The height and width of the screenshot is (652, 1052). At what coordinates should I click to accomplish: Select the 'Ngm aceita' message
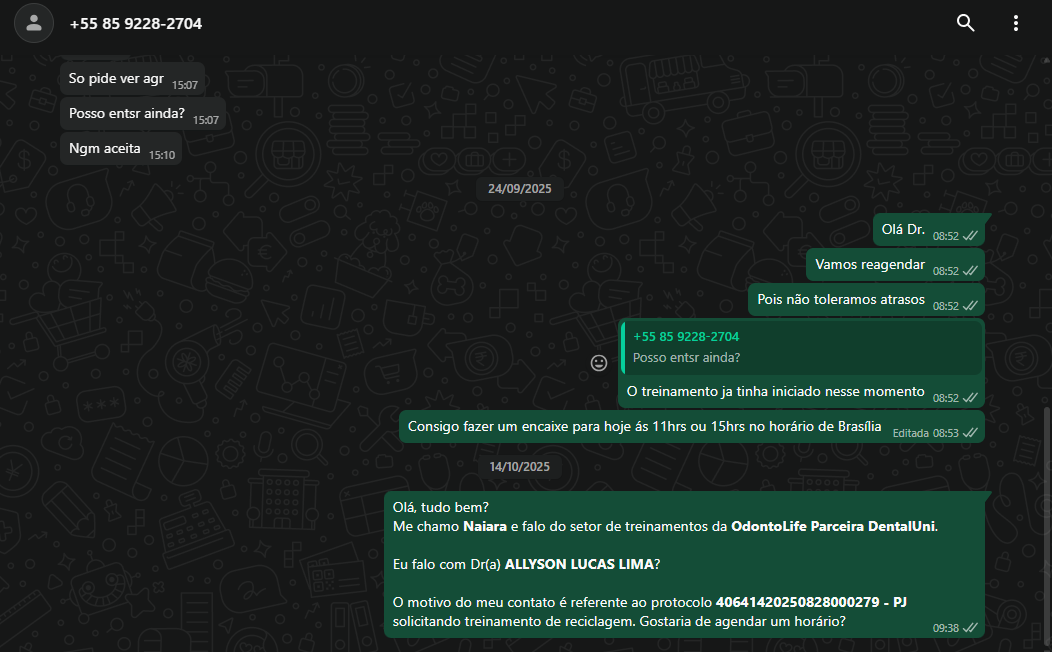click(121, 149)
